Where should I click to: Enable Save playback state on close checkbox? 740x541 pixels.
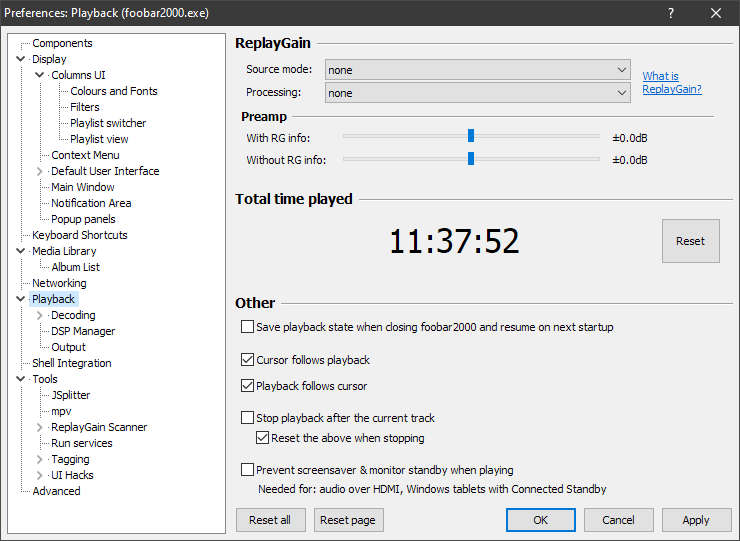(x=247, y=327)
